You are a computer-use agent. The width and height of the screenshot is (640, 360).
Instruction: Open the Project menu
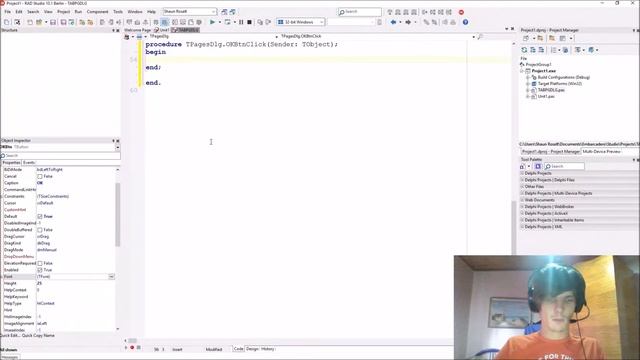[x=63, y=12]
